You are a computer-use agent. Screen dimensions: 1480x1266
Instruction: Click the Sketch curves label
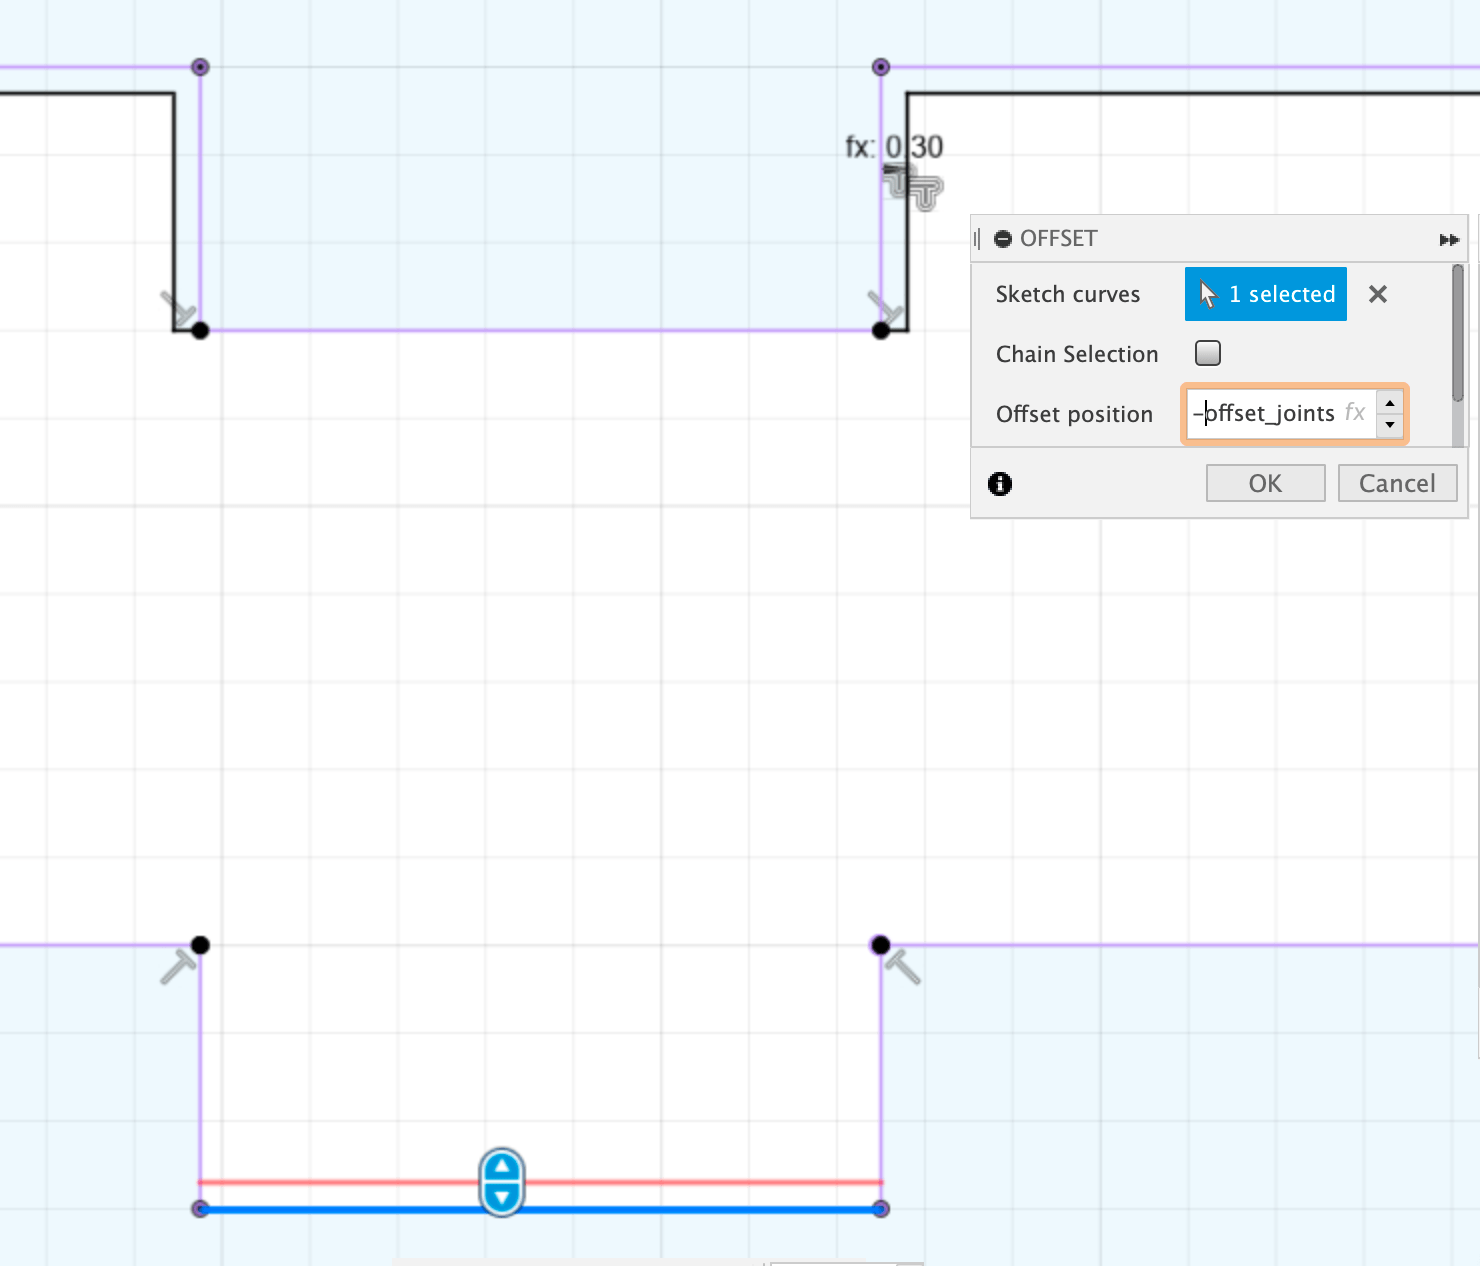click(1068, 294)
